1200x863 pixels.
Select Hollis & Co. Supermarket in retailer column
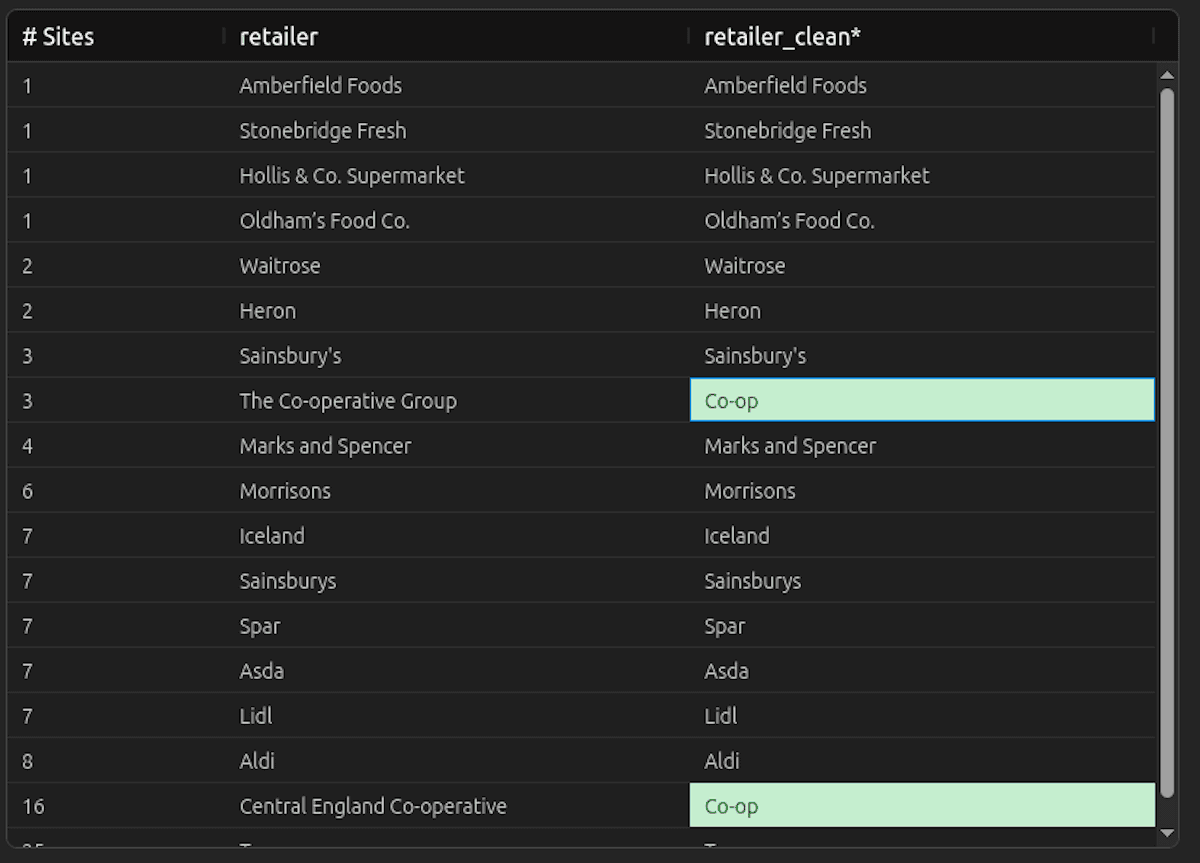point(352,175)
